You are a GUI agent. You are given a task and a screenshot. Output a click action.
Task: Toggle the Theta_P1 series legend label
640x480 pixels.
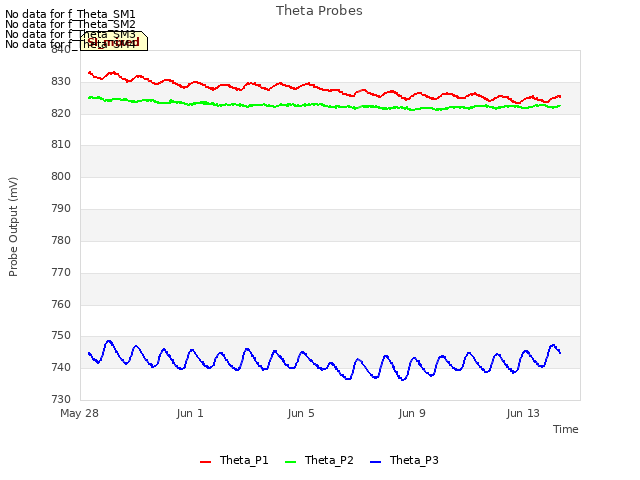(x=244, y=460)
